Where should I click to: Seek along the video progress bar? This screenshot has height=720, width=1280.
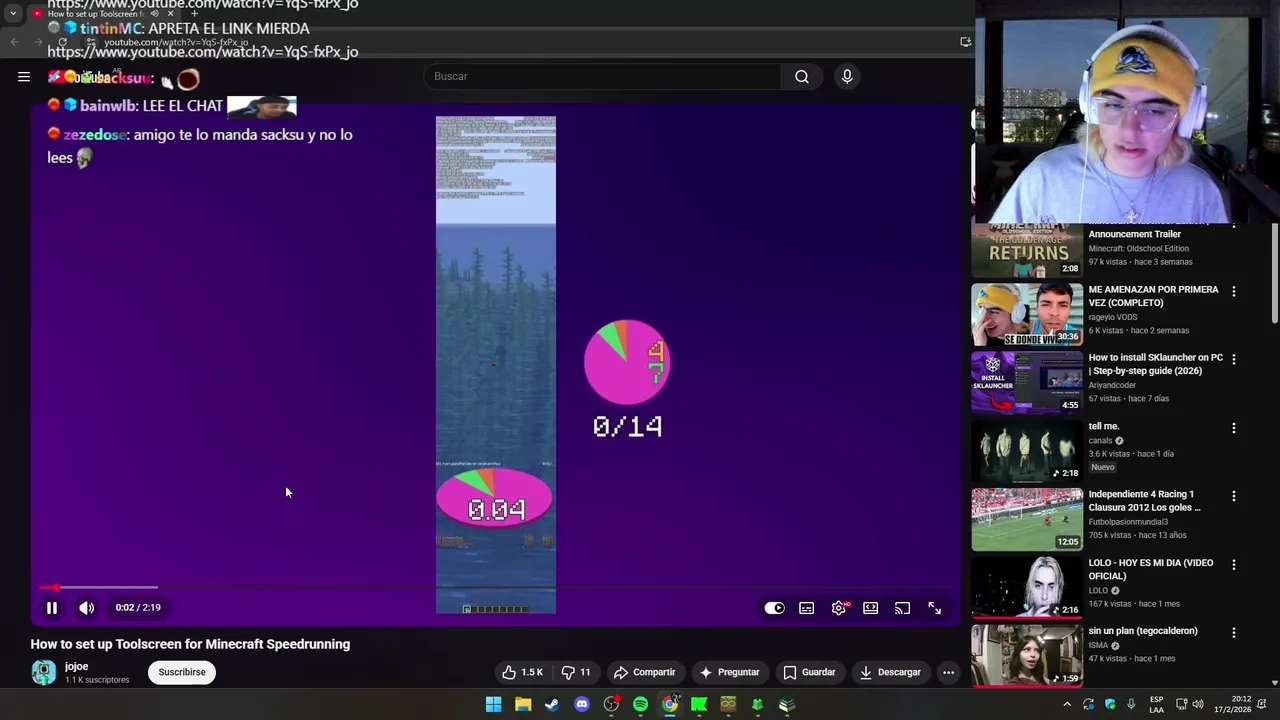coord(495,588)
